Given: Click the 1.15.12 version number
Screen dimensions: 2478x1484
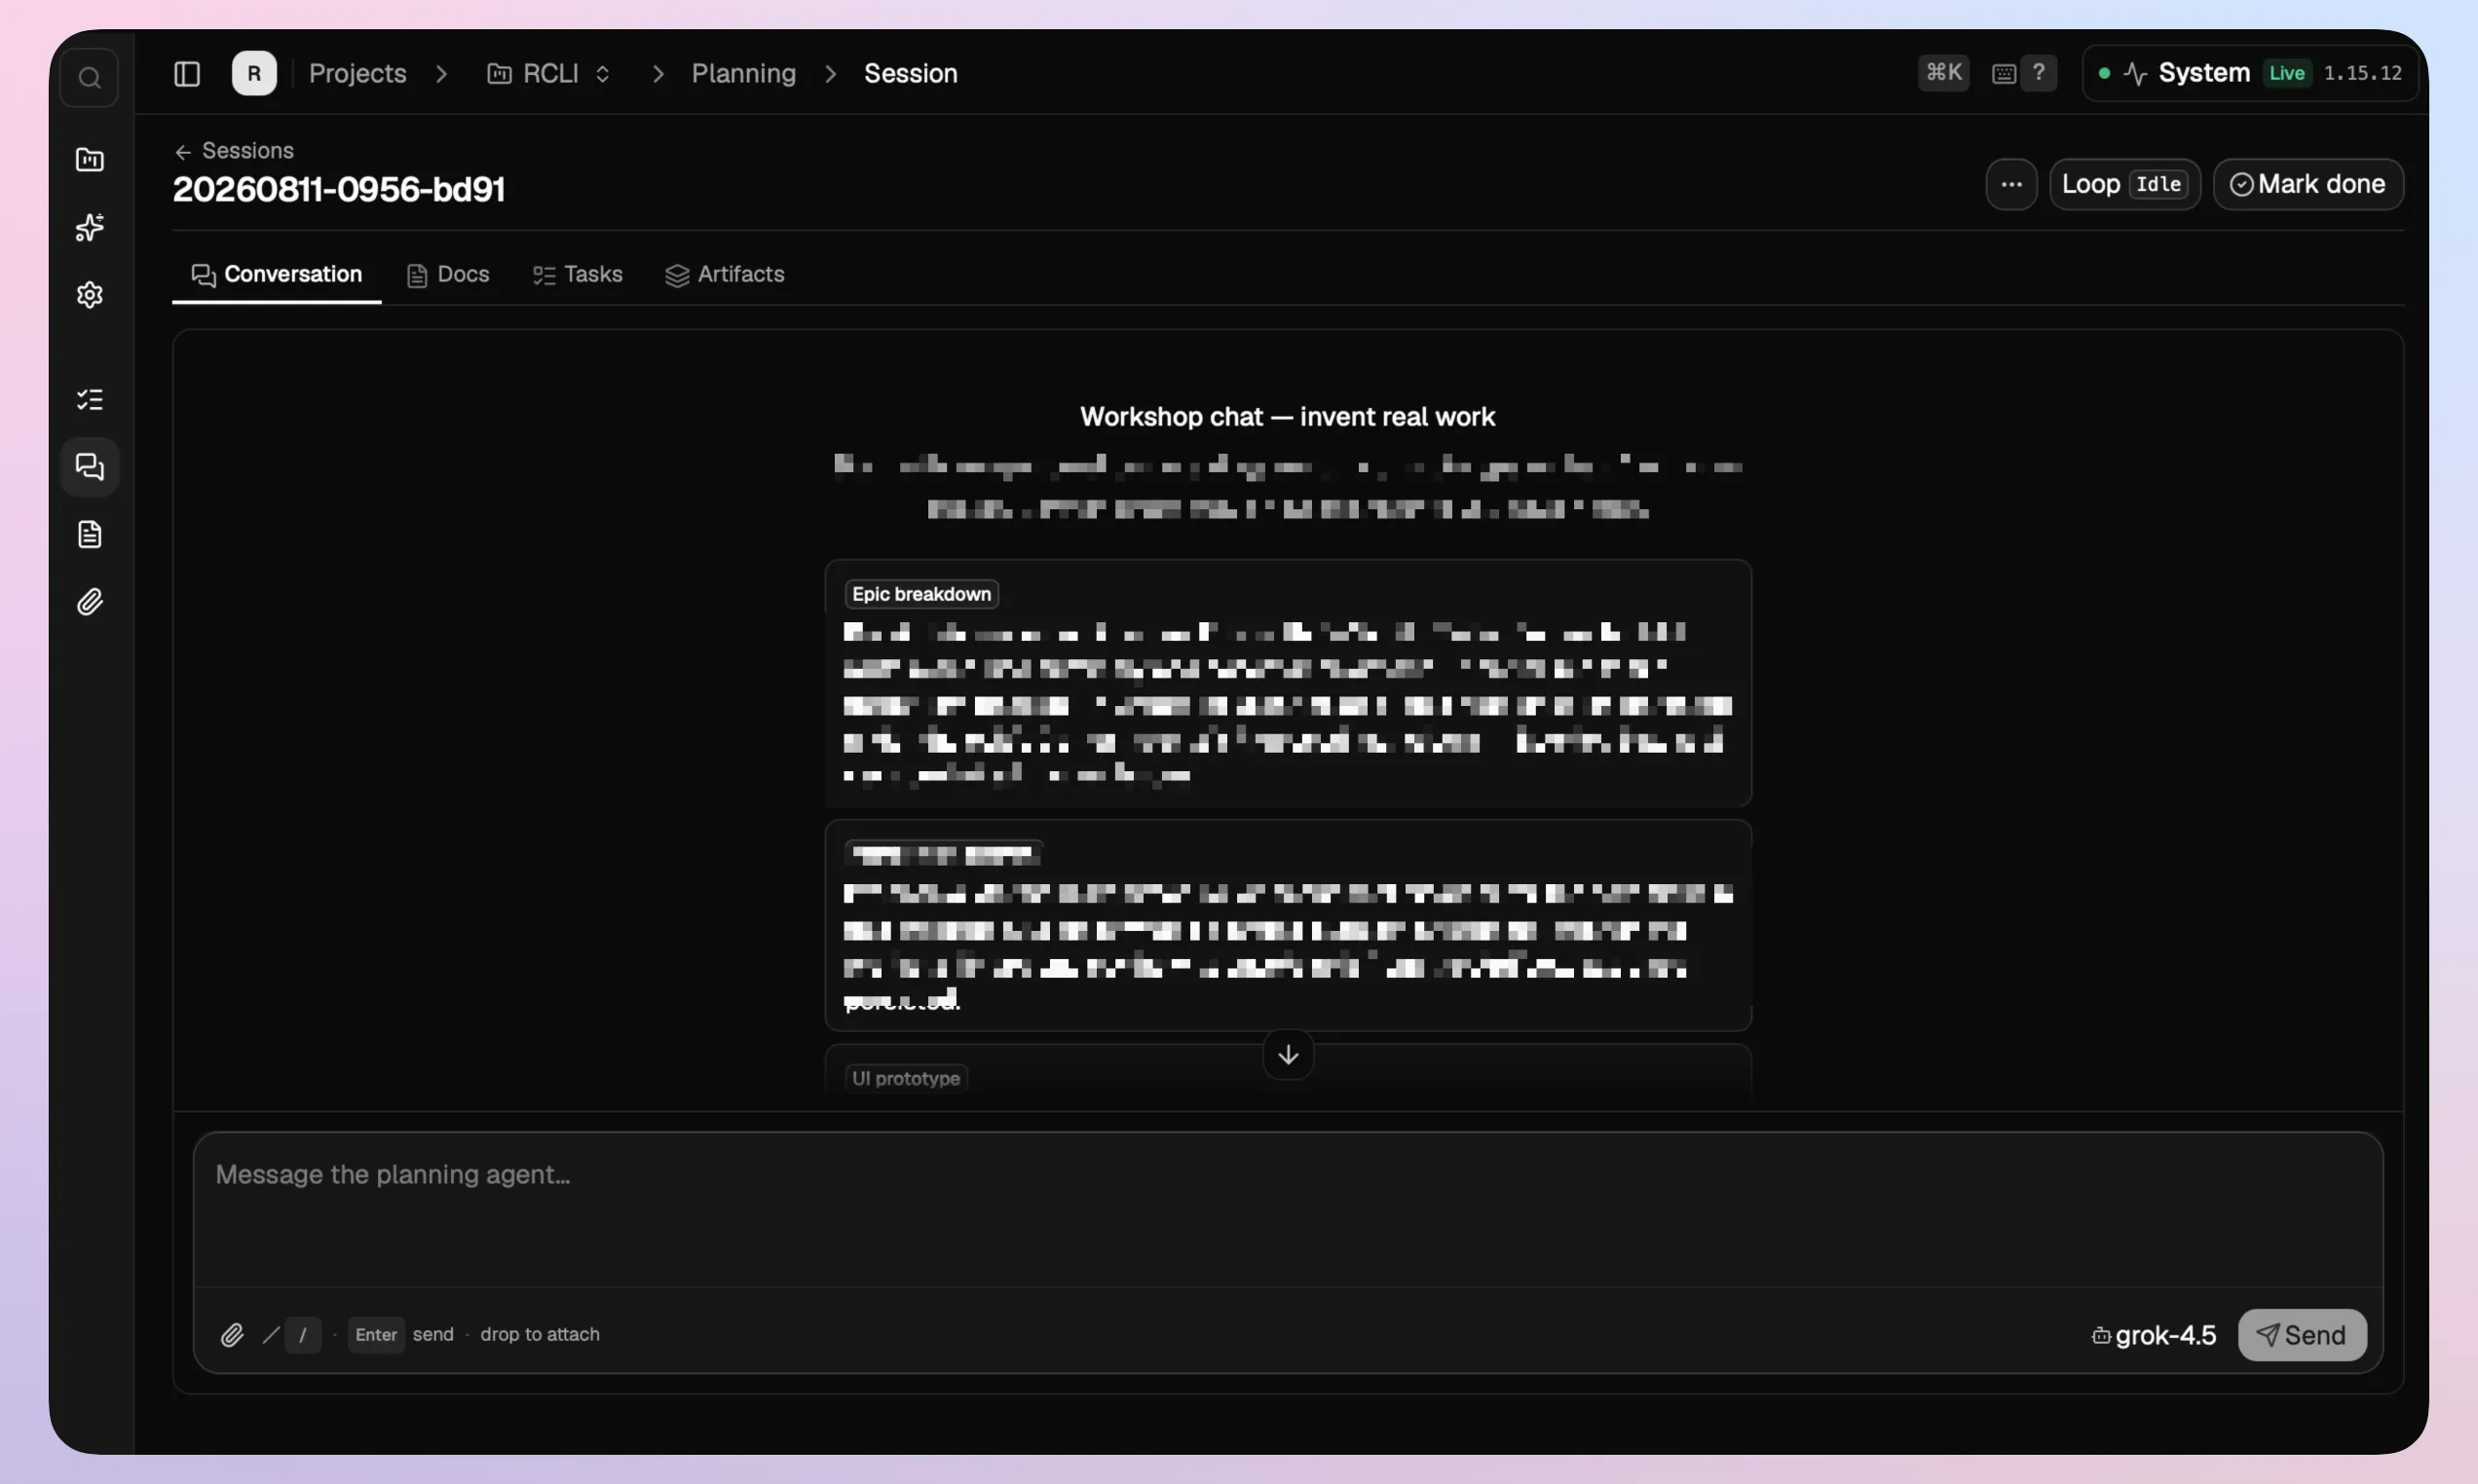Looking at the screenshot, I should pos(2362,73).
